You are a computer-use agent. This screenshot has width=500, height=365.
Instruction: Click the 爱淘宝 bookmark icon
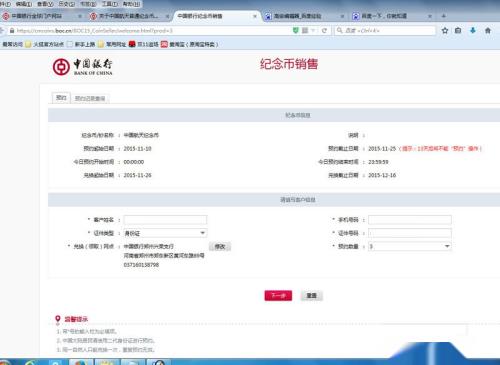164,44
